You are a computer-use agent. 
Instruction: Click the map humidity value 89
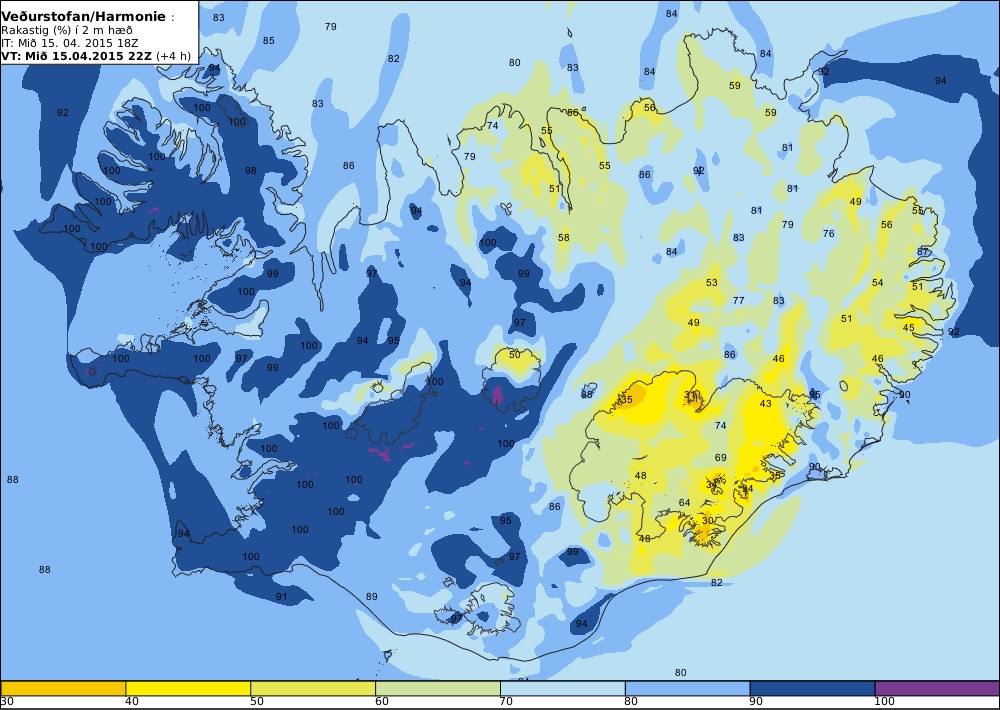(x=372, y=596)
